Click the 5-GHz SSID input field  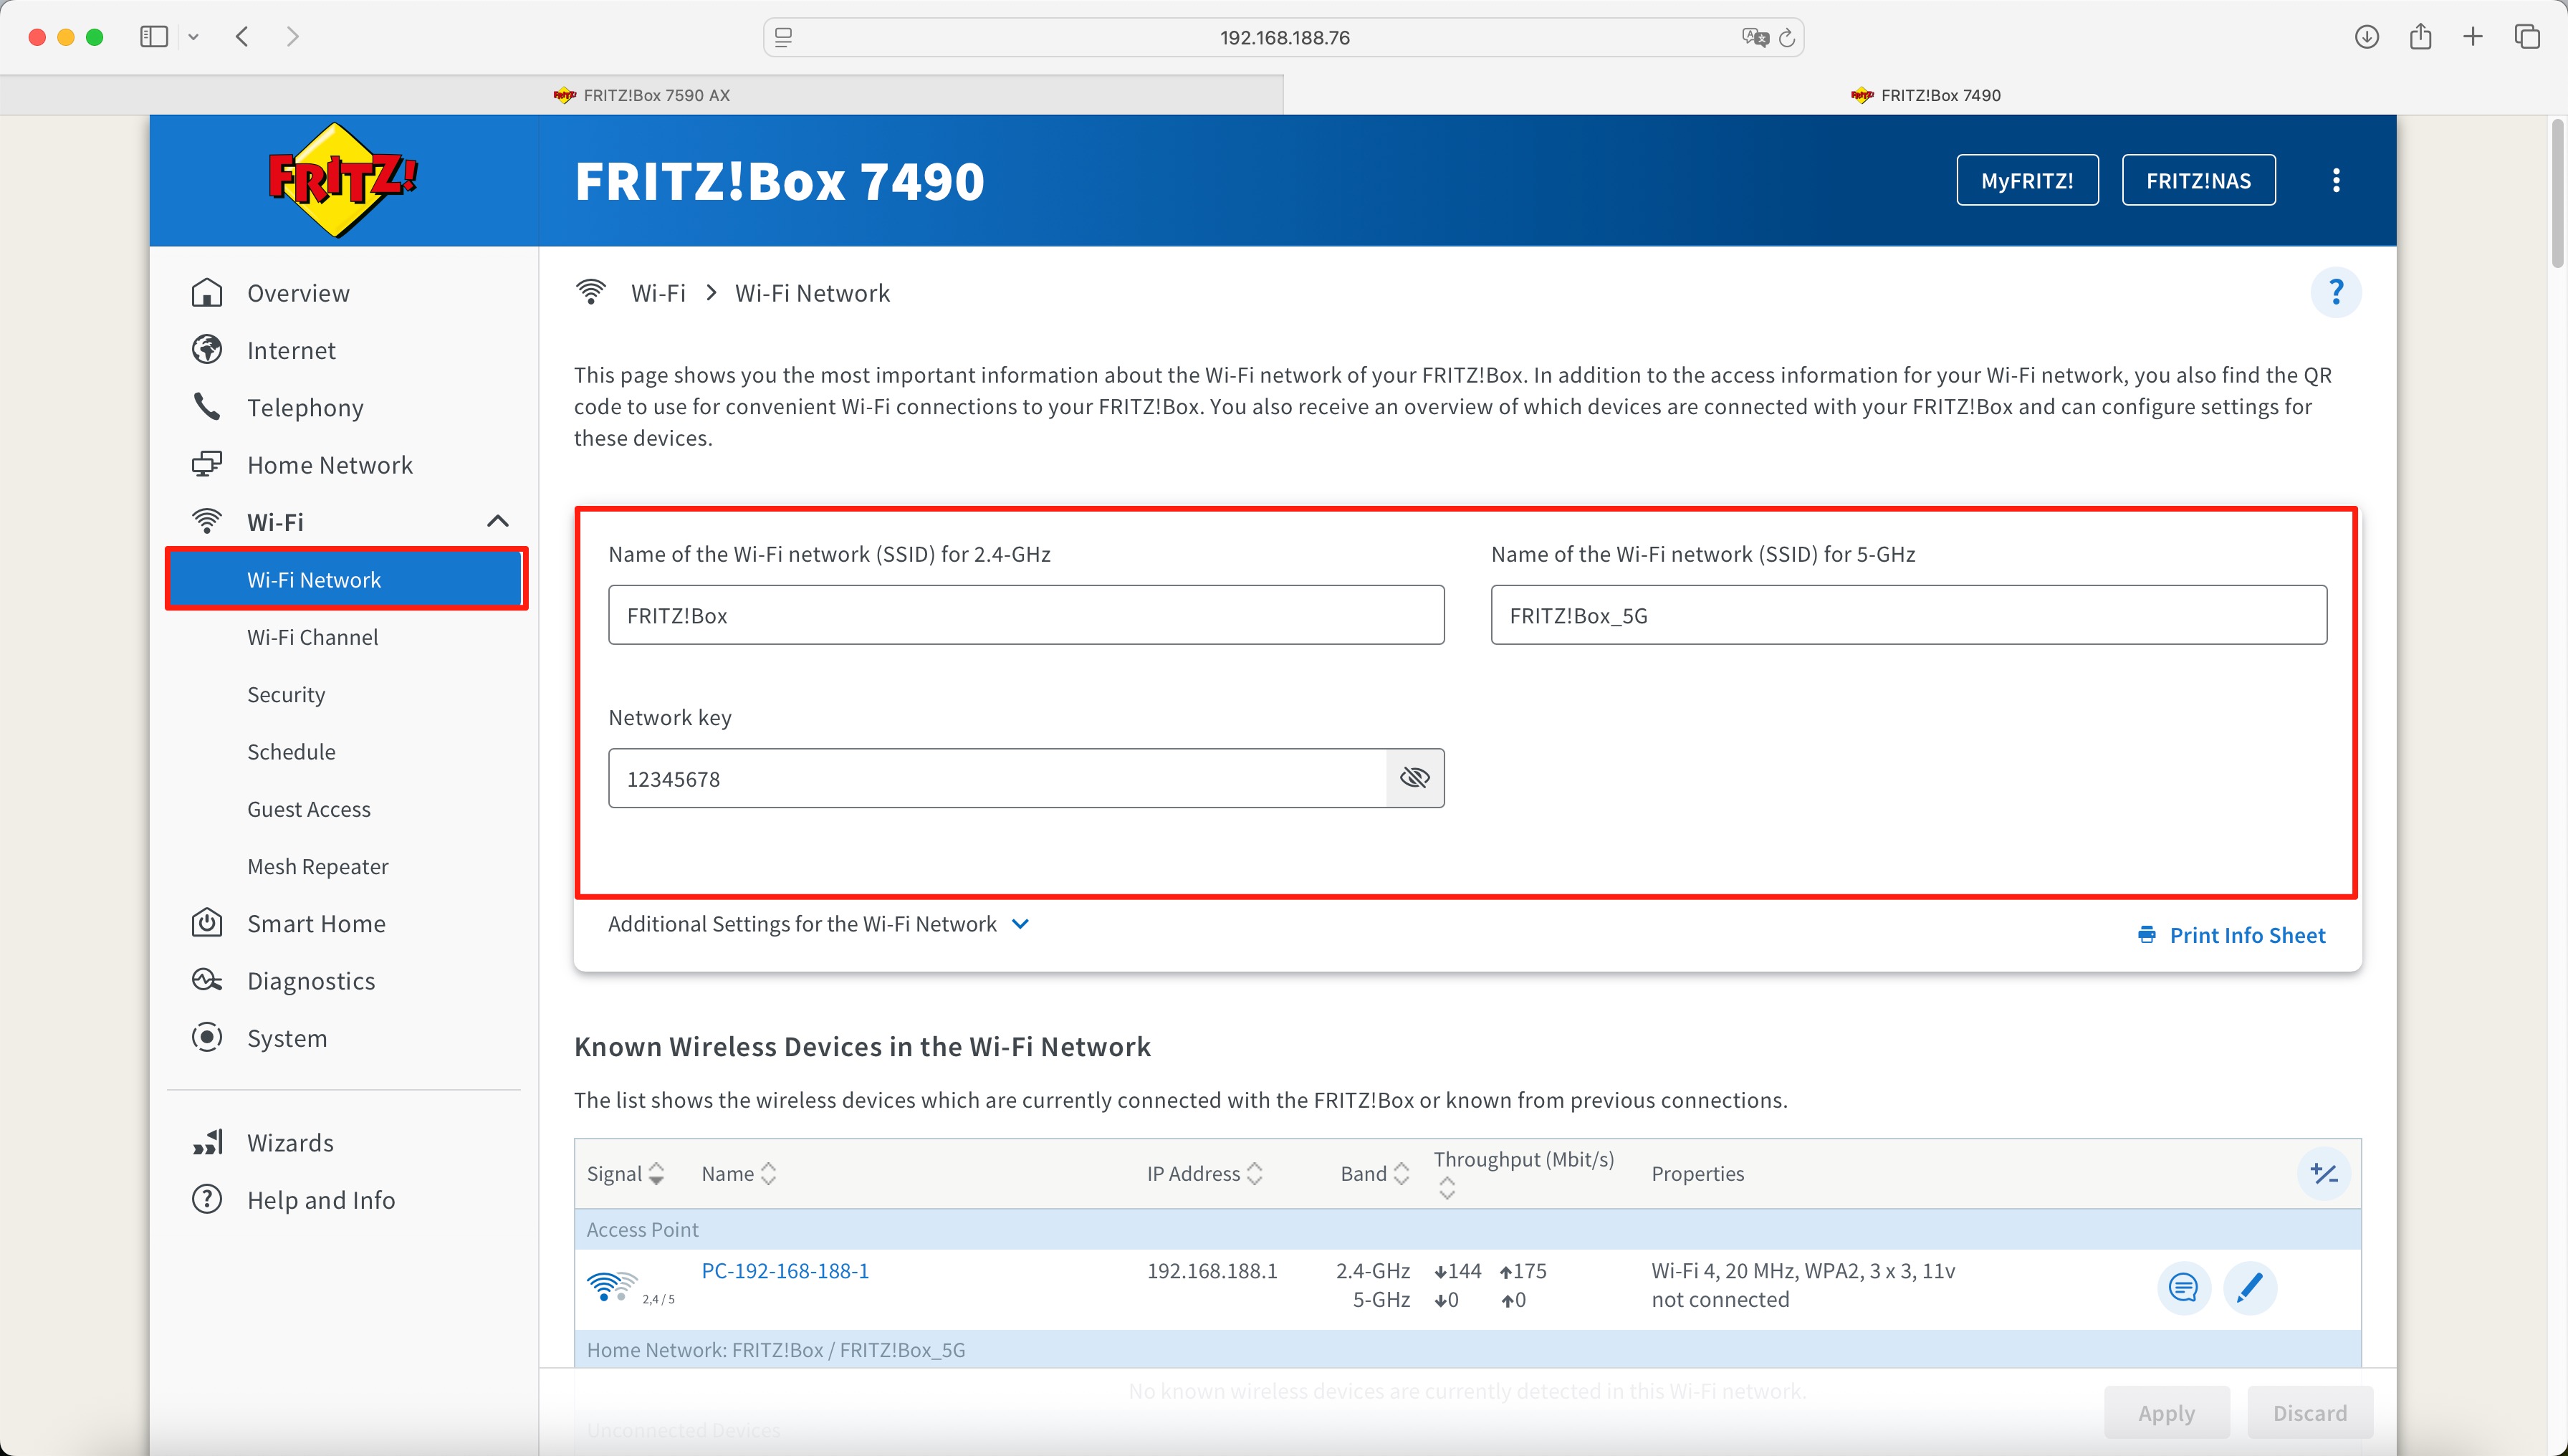point(1908,614)
